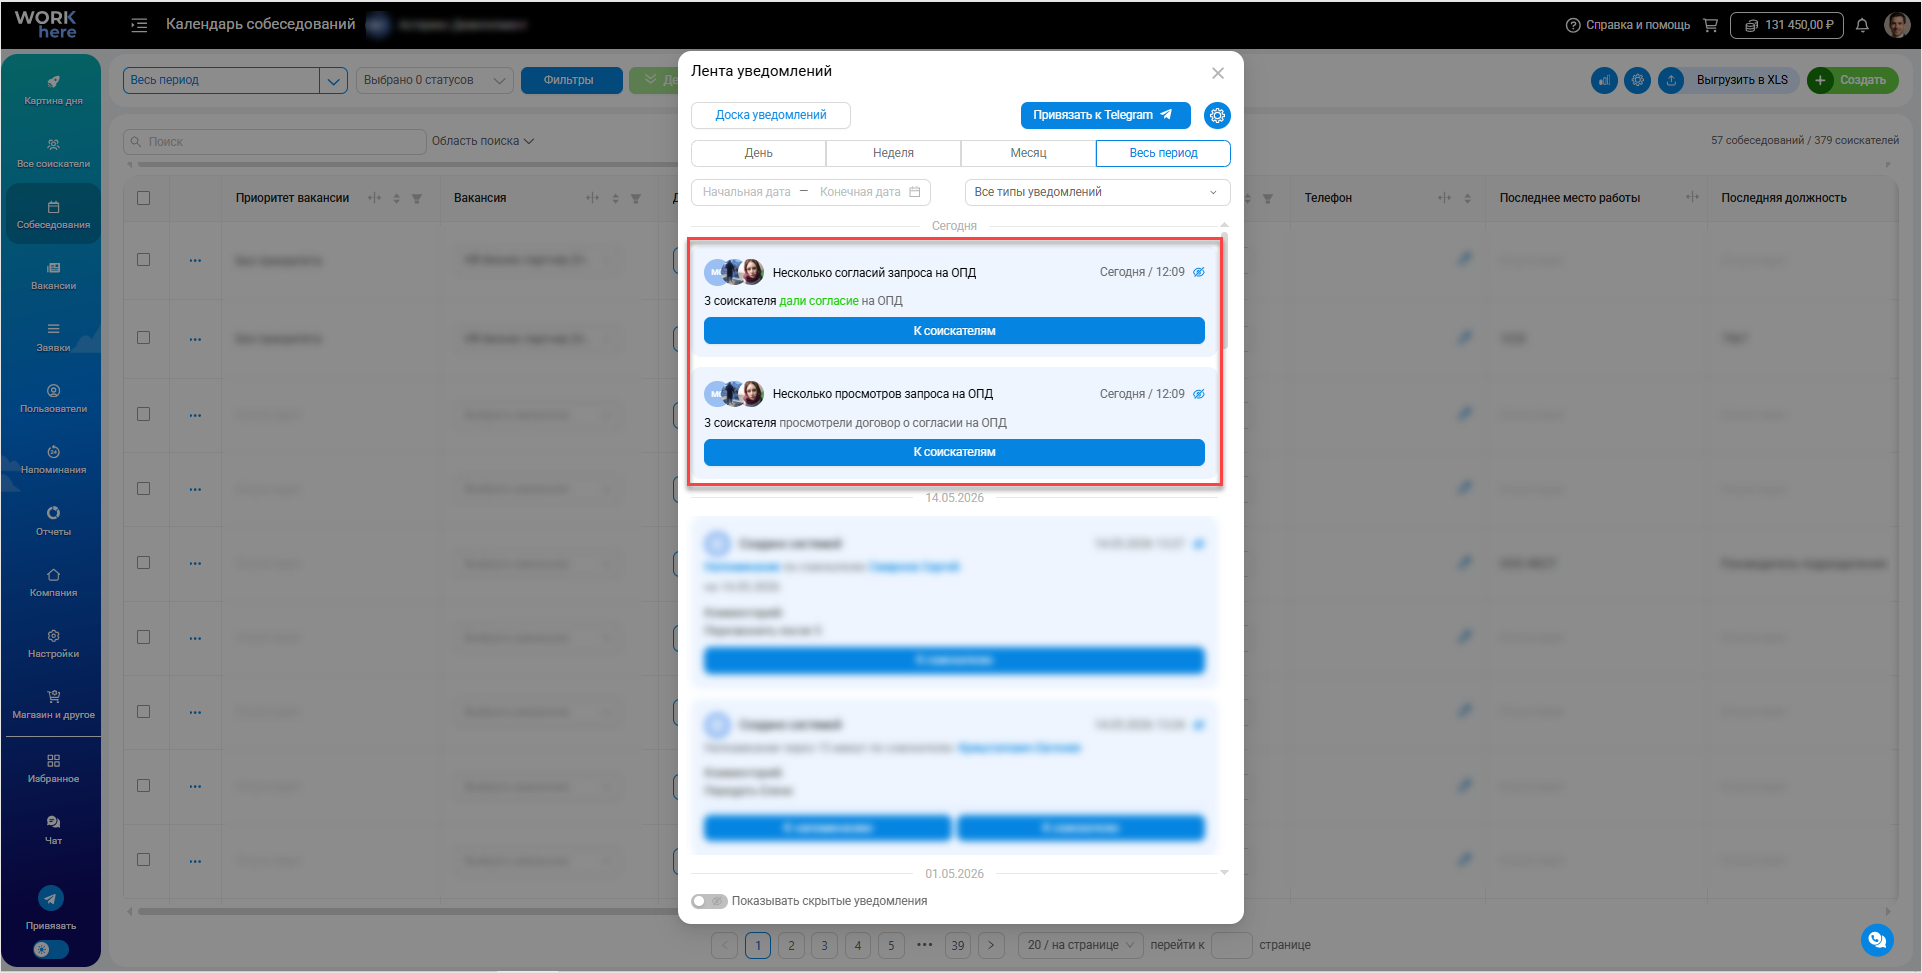Check the last visible row checkbox
Screen dimensions: 1922x973
143,859
